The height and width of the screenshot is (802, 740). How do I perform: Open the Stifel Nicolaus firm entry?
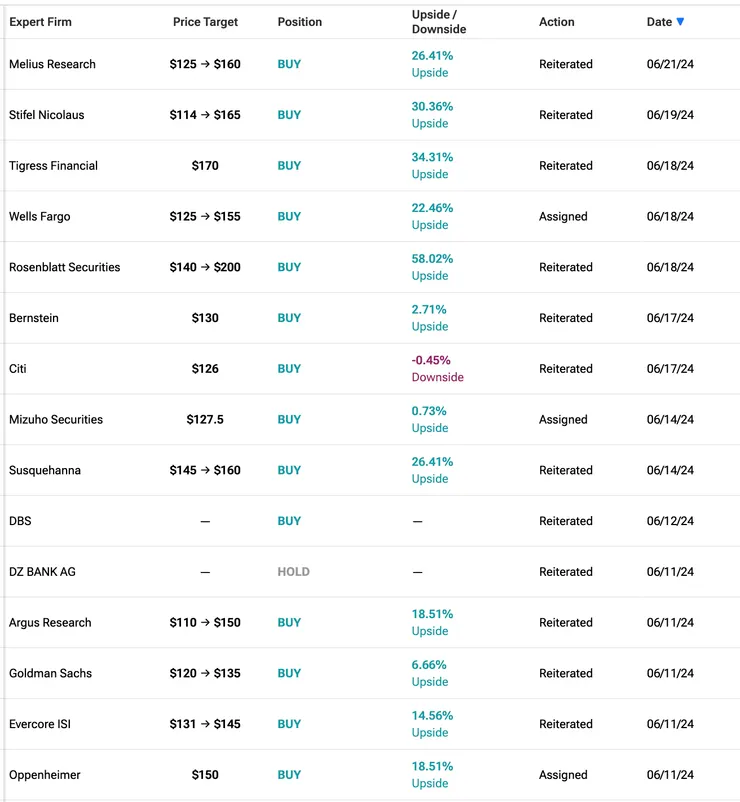(47, 115)
